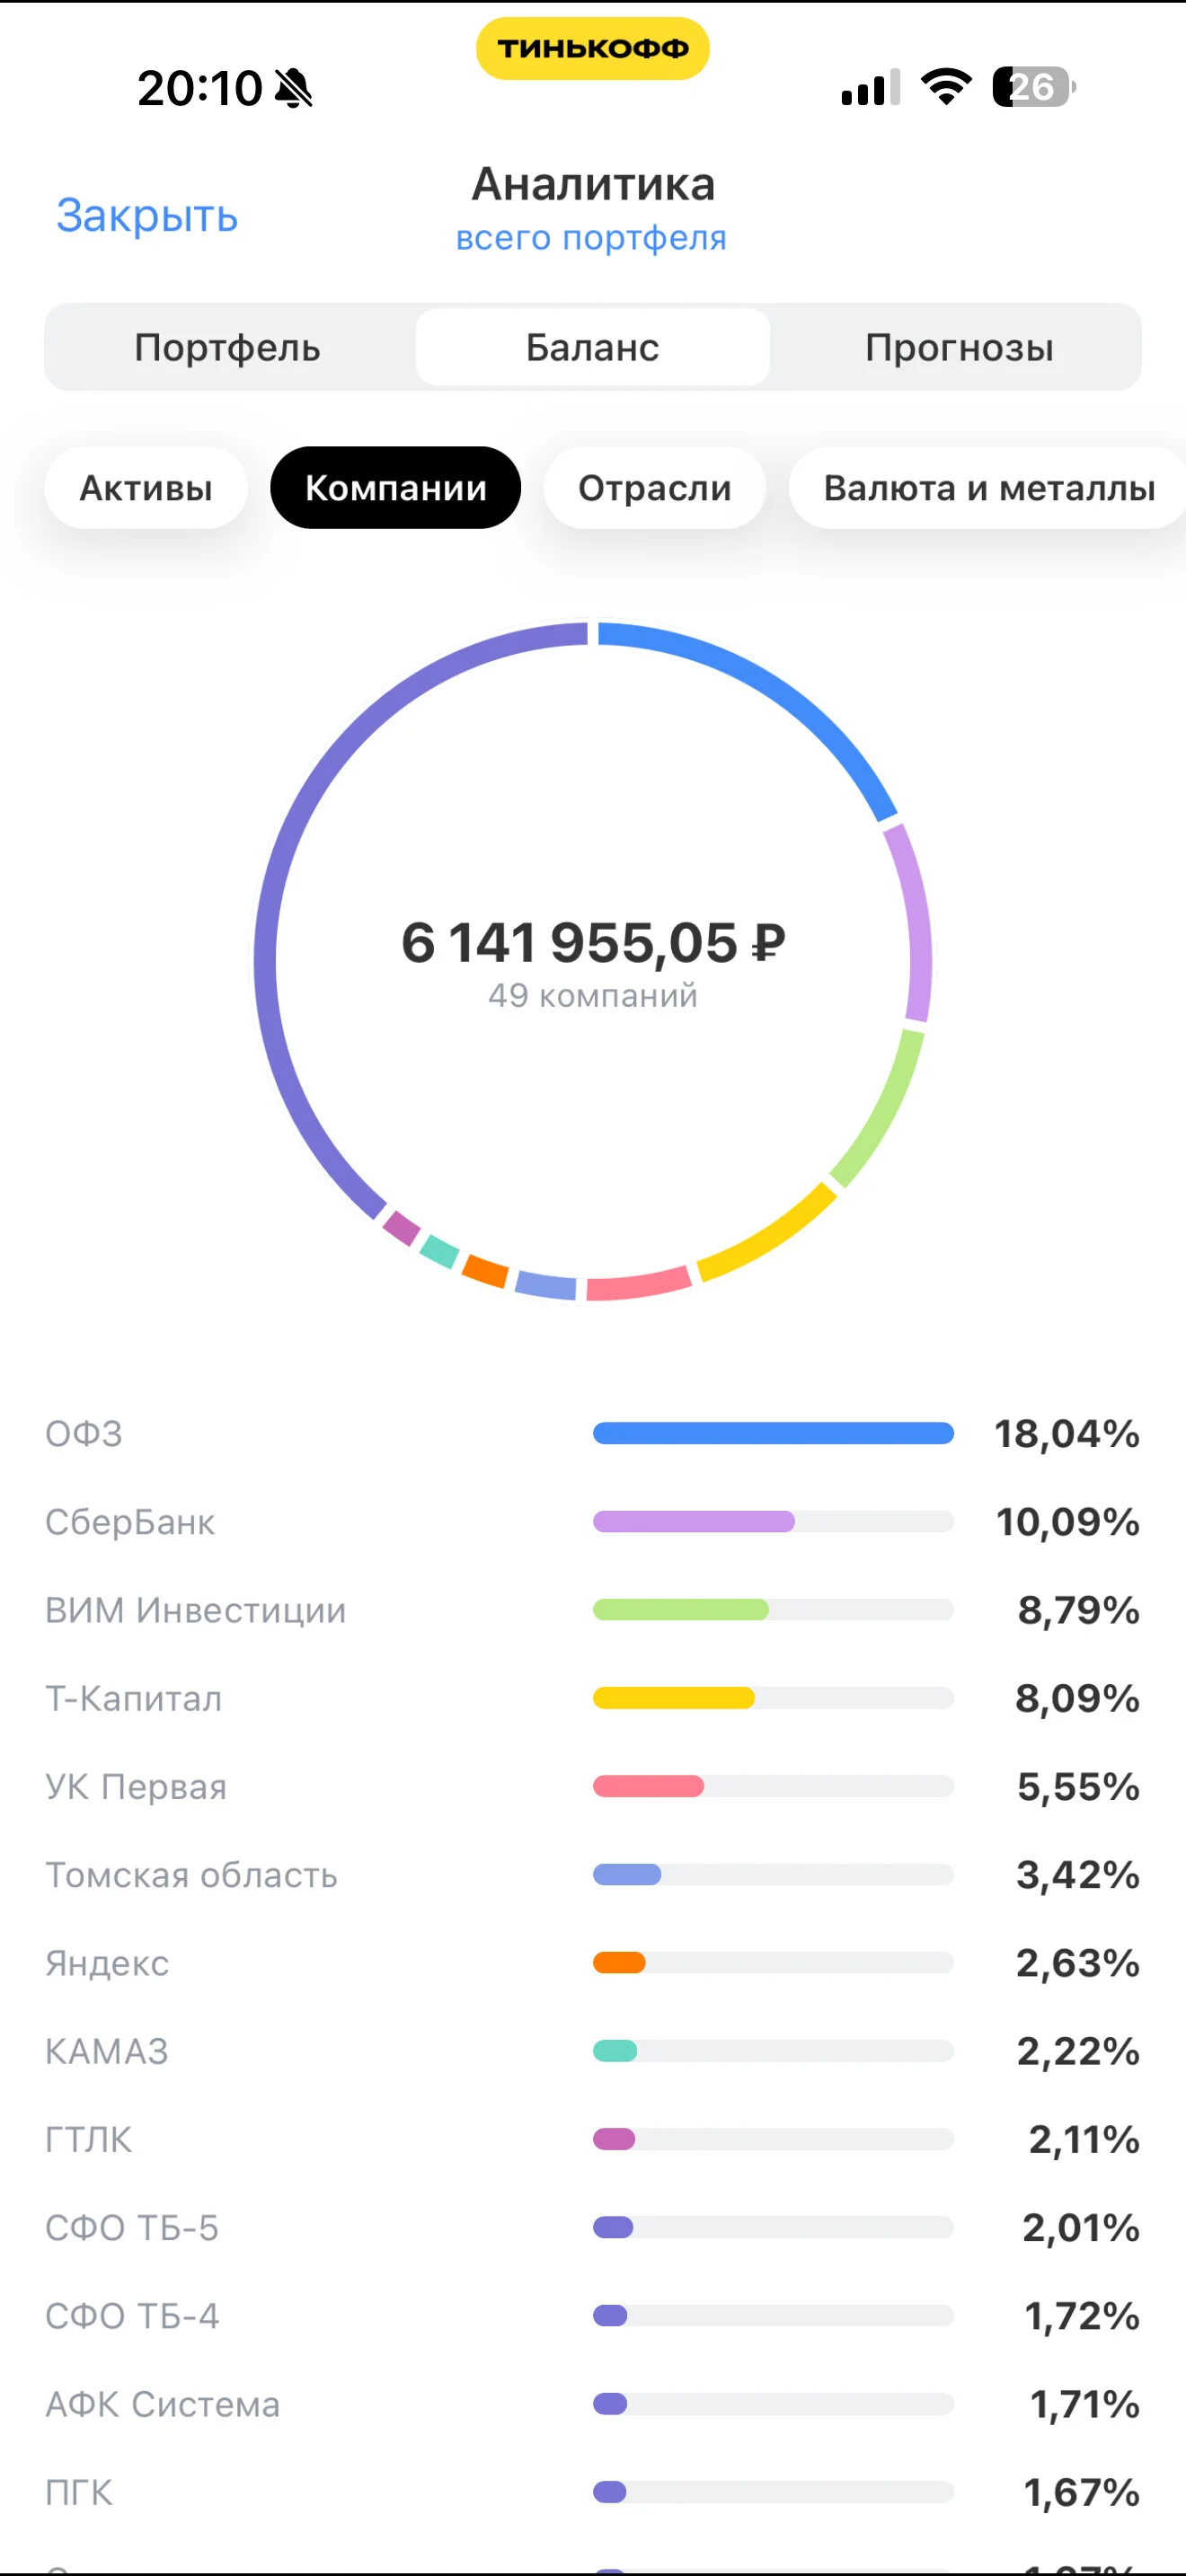Open the Яндекс 2,63% company row
Viewport: 1186px width, 2576px height.
(593, 1963)
